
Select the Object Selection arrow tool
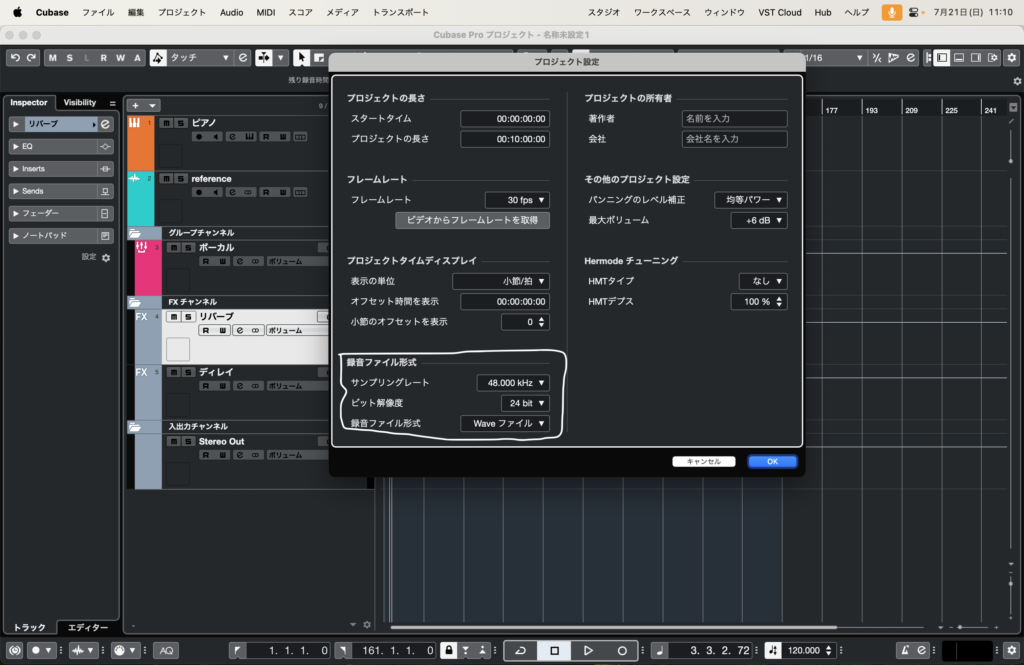point(299,58)
